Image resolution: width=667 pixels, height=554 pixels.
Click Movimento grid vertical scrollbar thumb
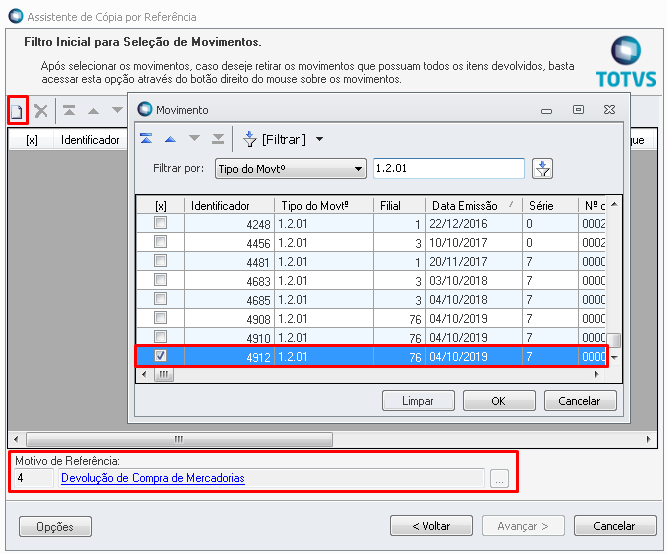(614, 340)
